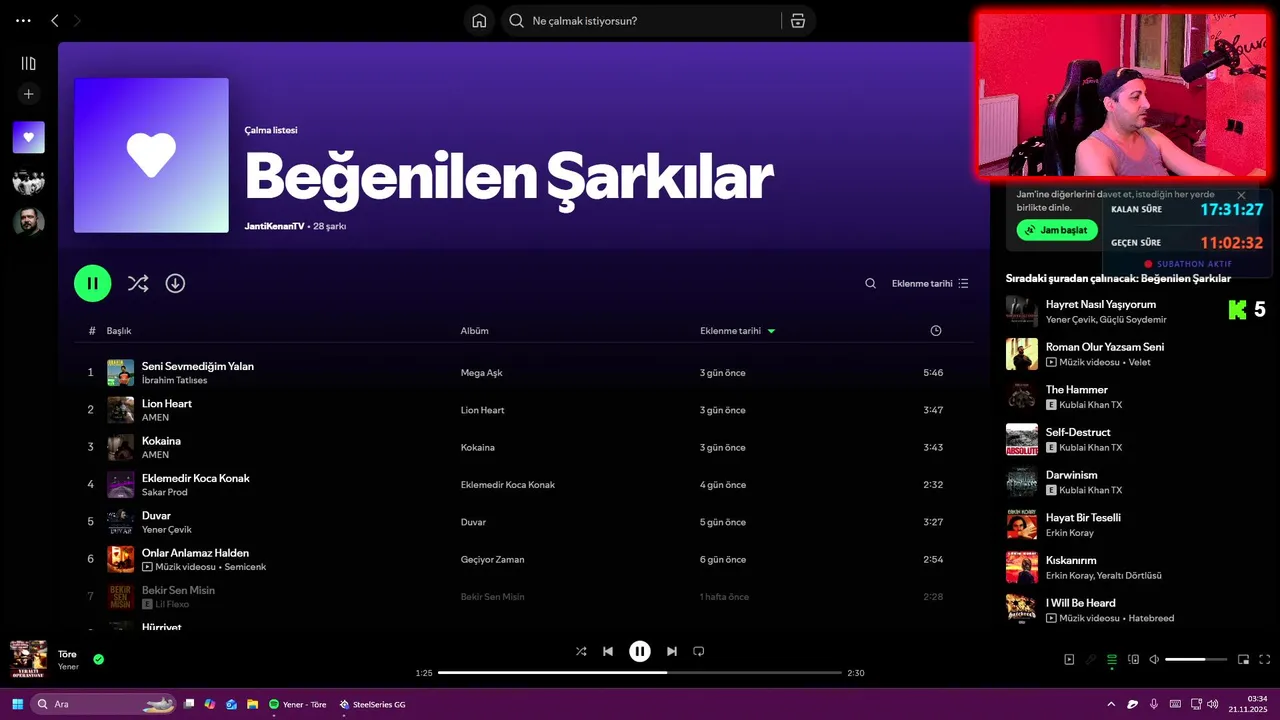Download the Beğenilen Şarkılar playlist
This screenshot has height=720, width=1280.
(x=175, y=283)
